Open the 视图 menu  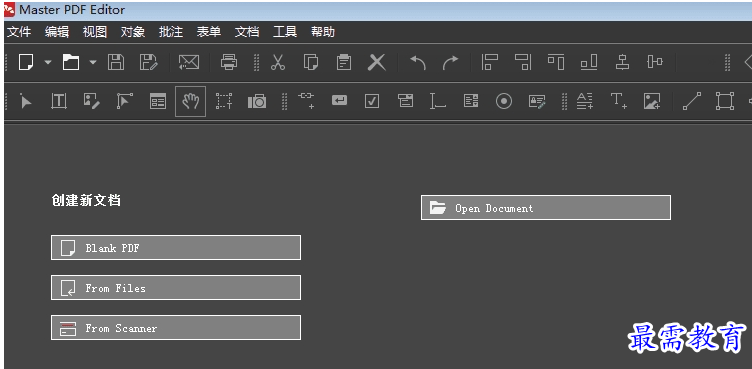click(x=95, y=32)
